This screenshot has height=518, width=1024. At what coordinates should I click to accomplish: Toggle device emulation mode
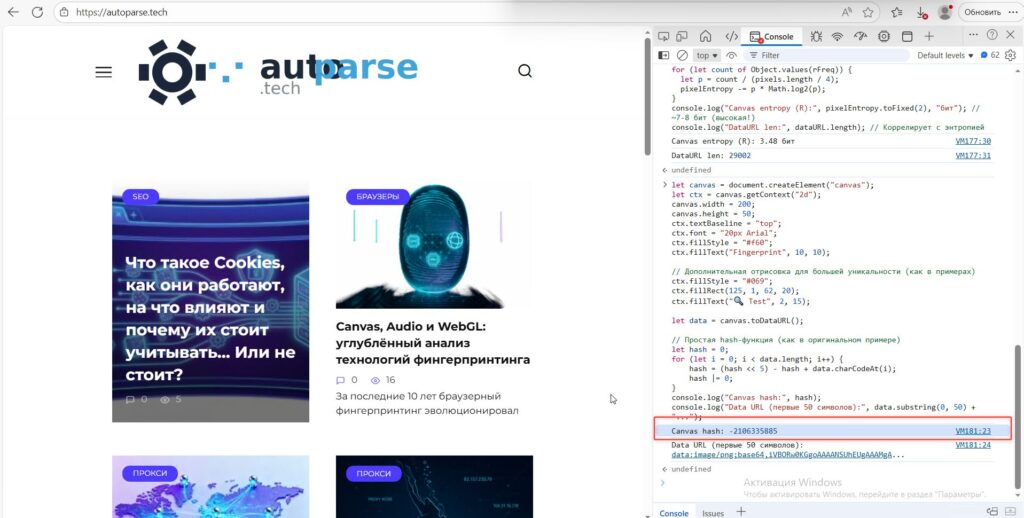(x=682, y=37)
